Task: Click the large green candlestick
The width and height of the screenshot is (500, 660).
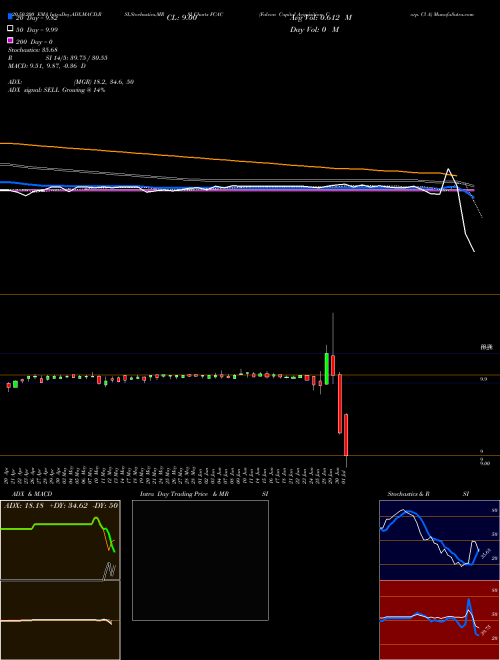Action: tap(327, 368)
